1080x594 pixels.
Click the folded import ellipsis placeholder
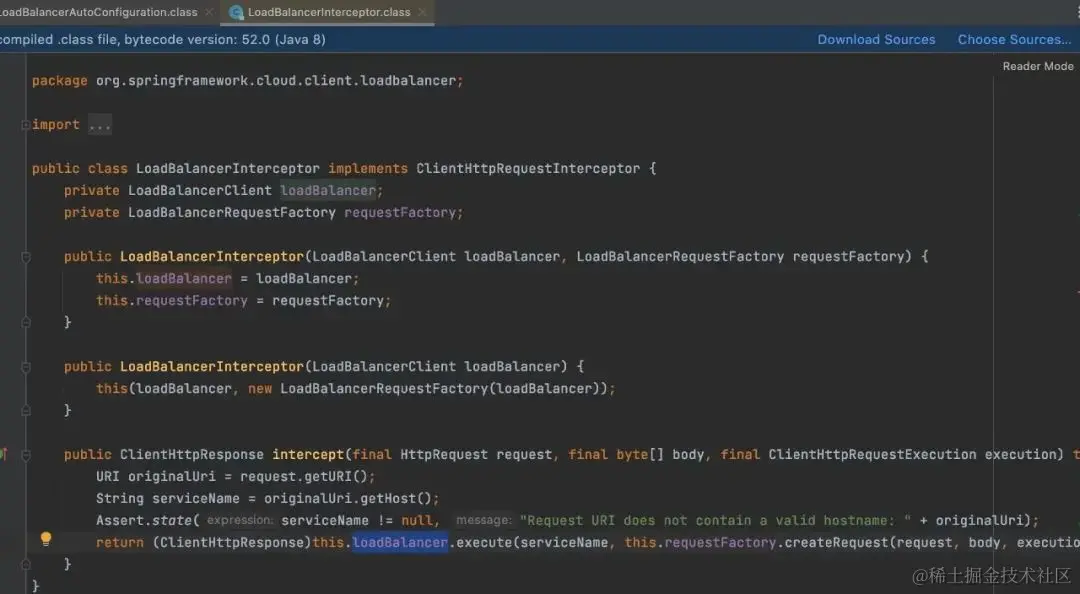tap(100, 125)
